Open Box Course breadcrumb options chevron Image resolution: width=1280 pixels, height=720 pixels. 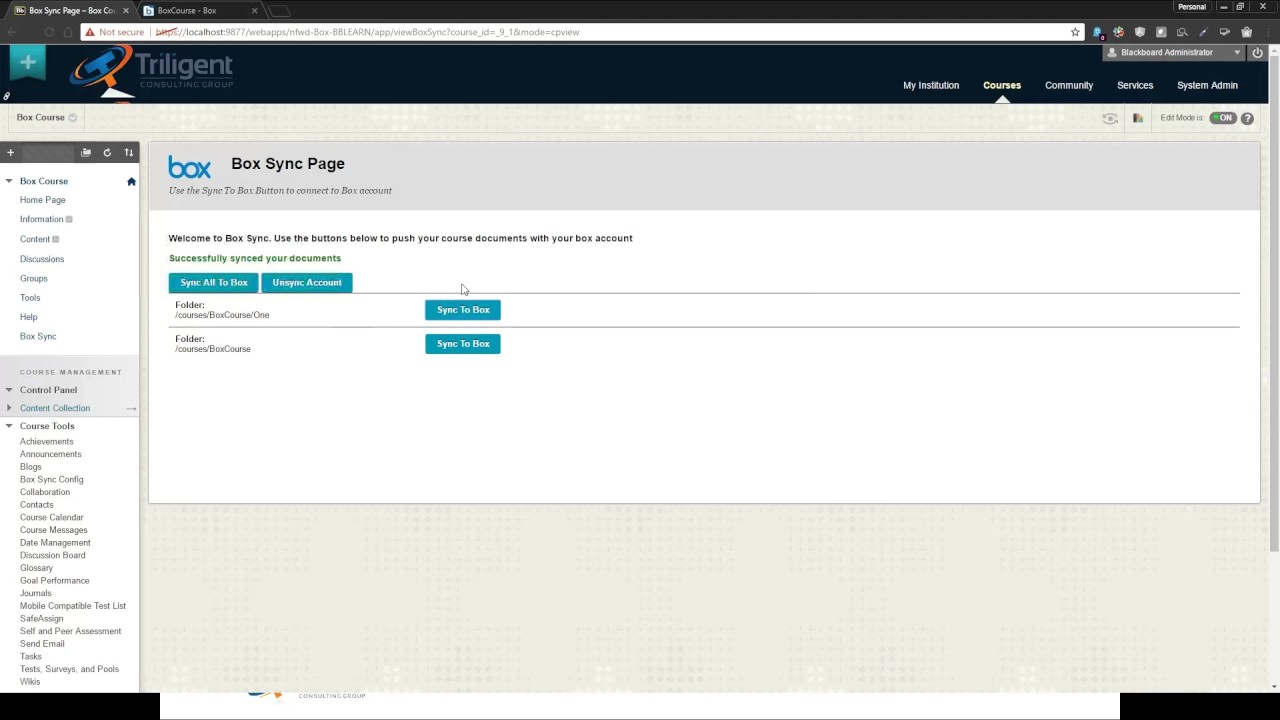(x=73, y=118)
